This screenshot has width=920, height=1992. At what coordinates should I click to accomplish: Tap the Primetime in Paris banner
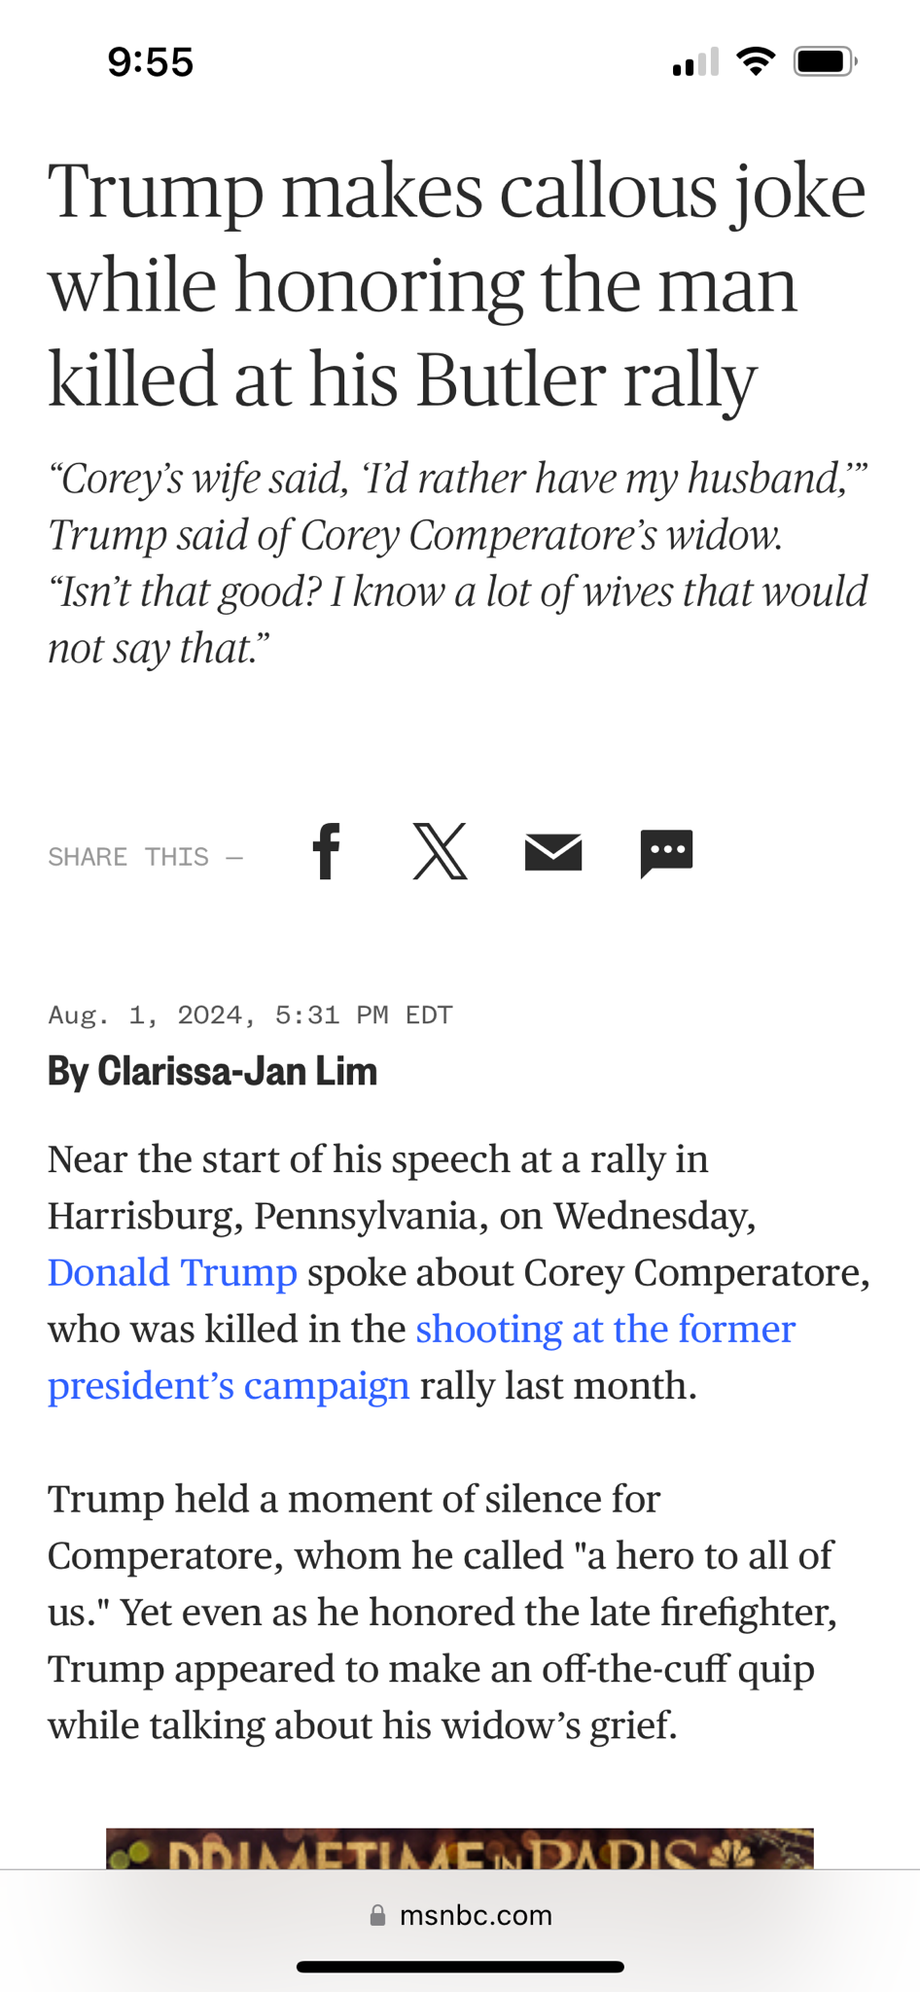[460, 1848]
